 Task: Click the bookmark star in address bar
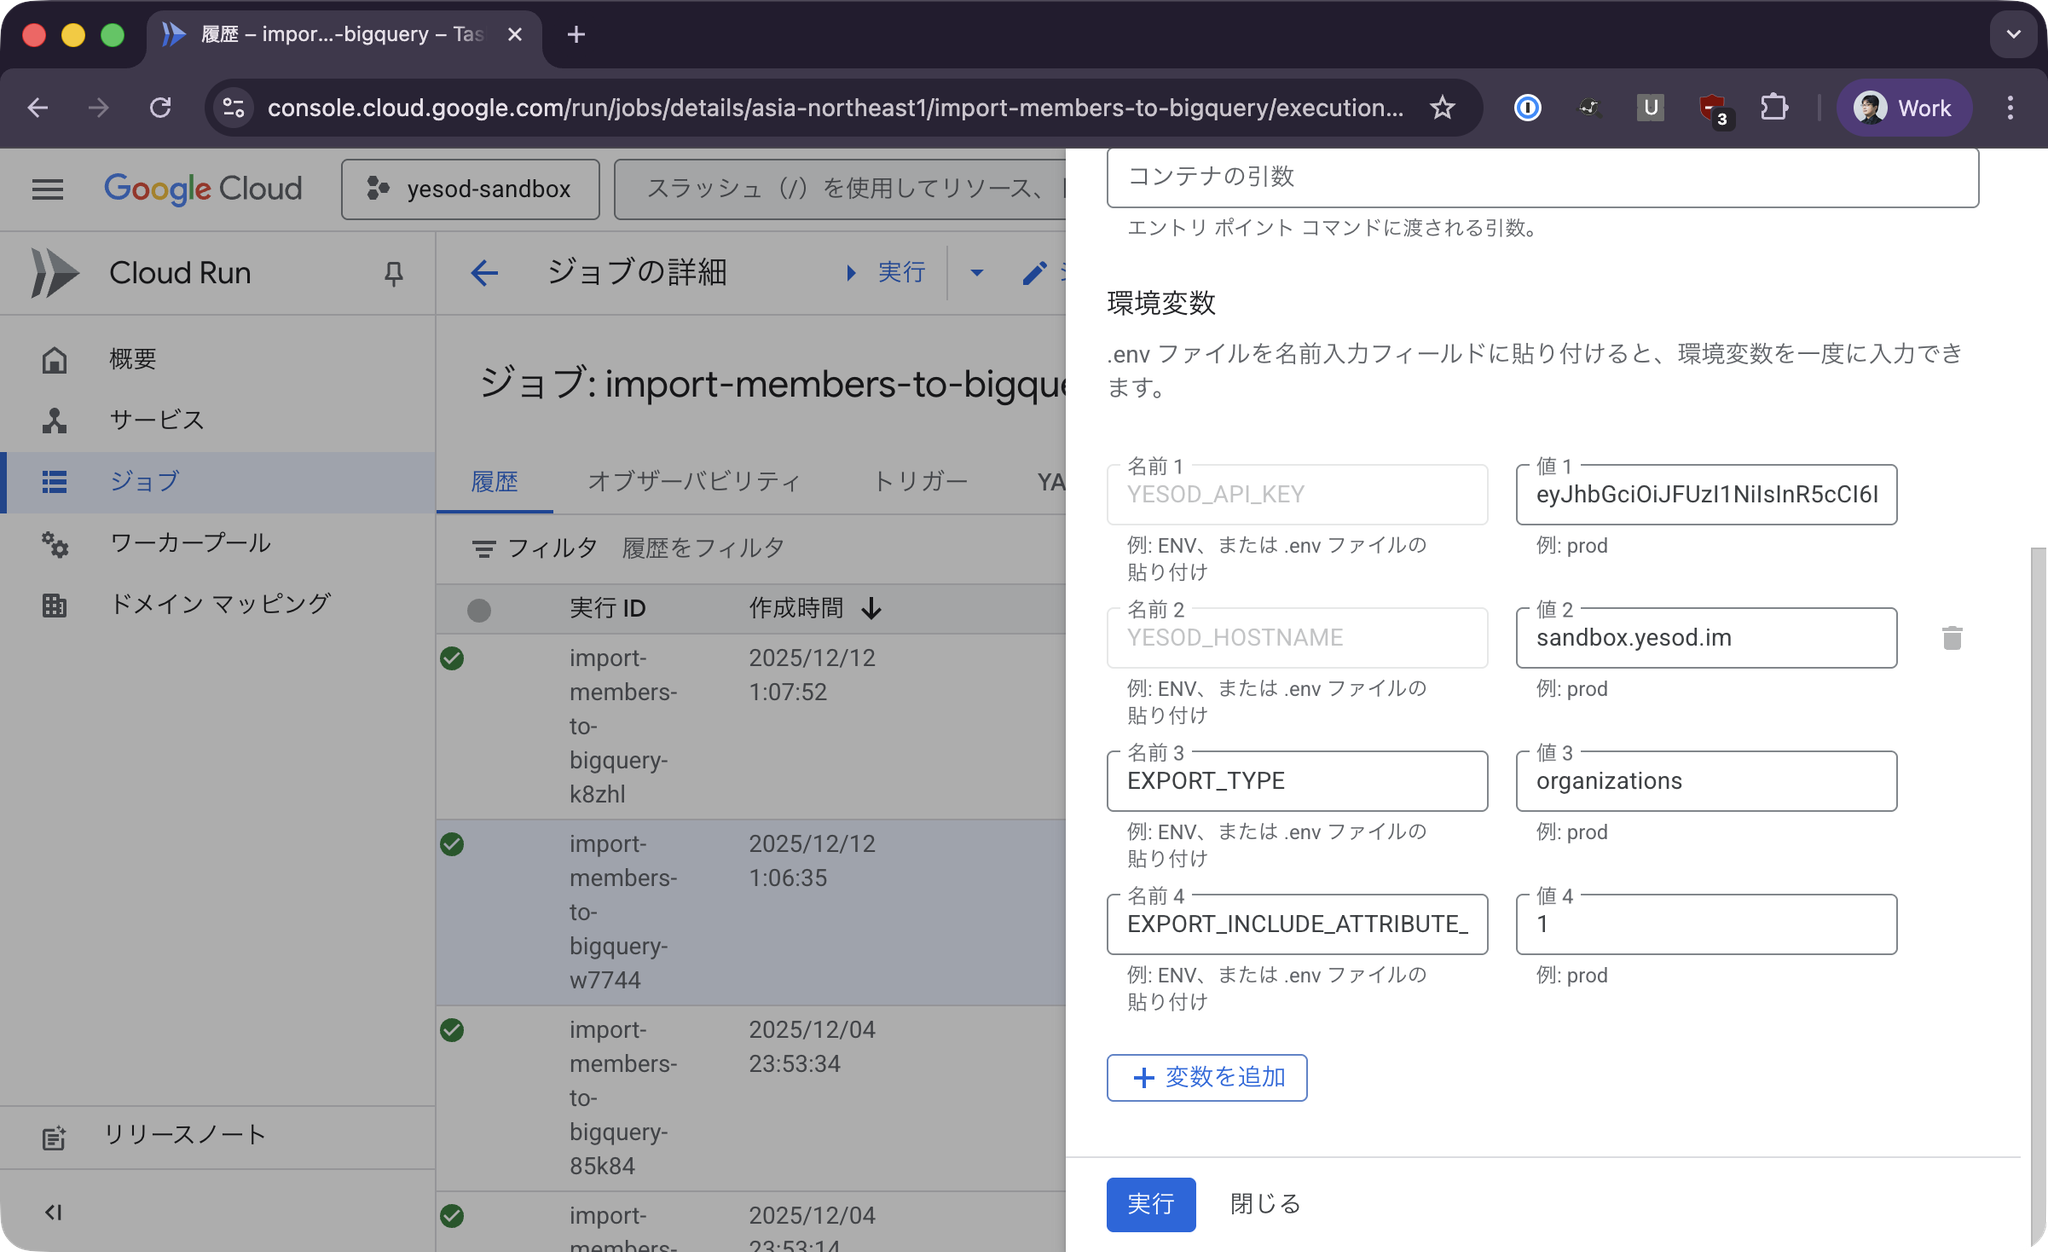click(1442, 108)
